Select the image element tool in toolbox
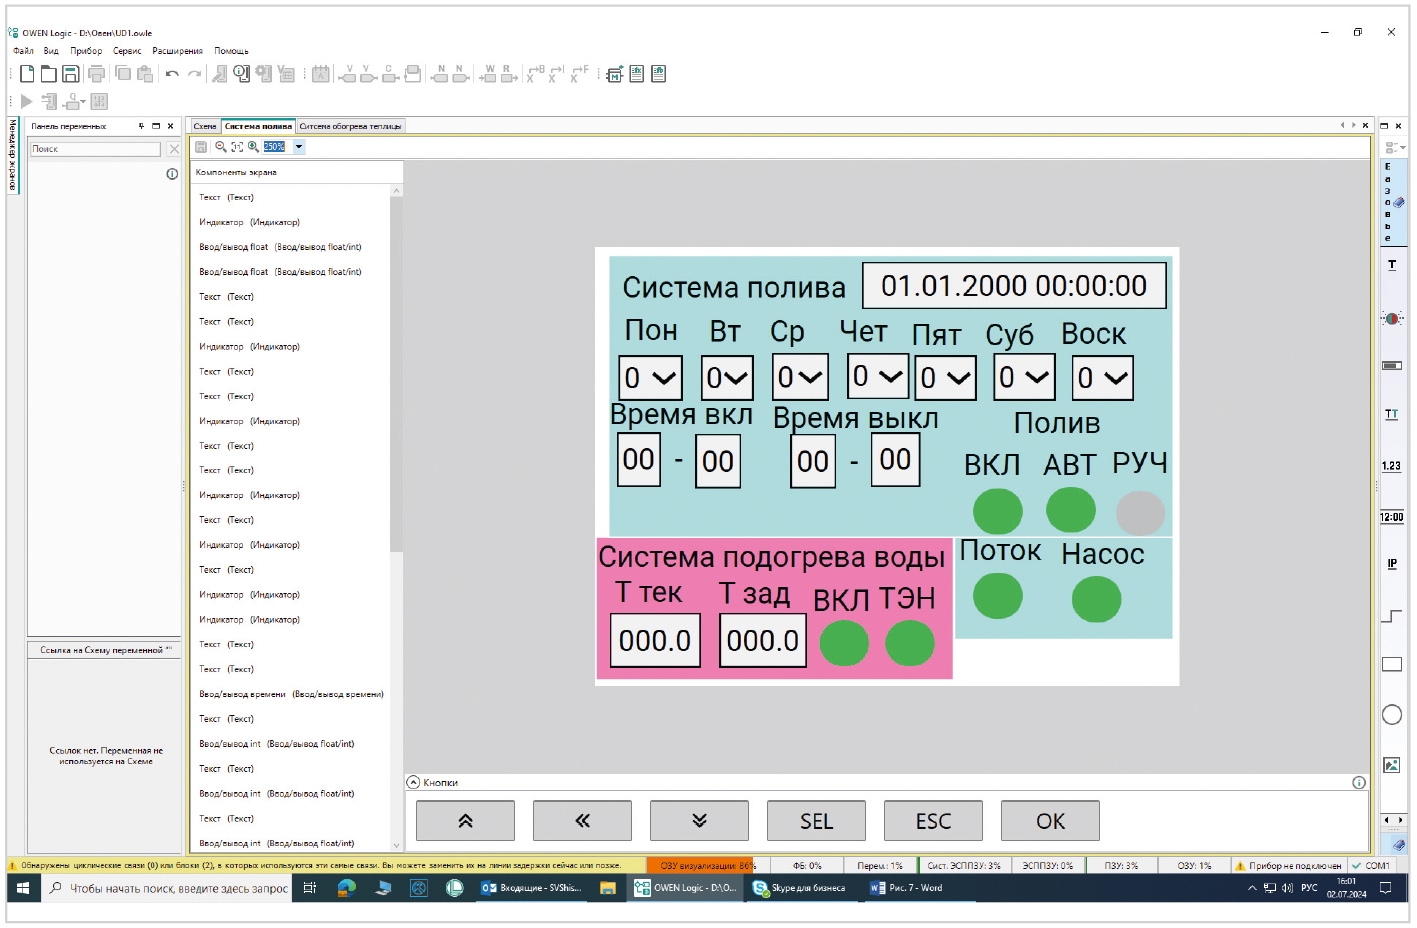This screenshot has height=928, width=1417. point(1392,765)
